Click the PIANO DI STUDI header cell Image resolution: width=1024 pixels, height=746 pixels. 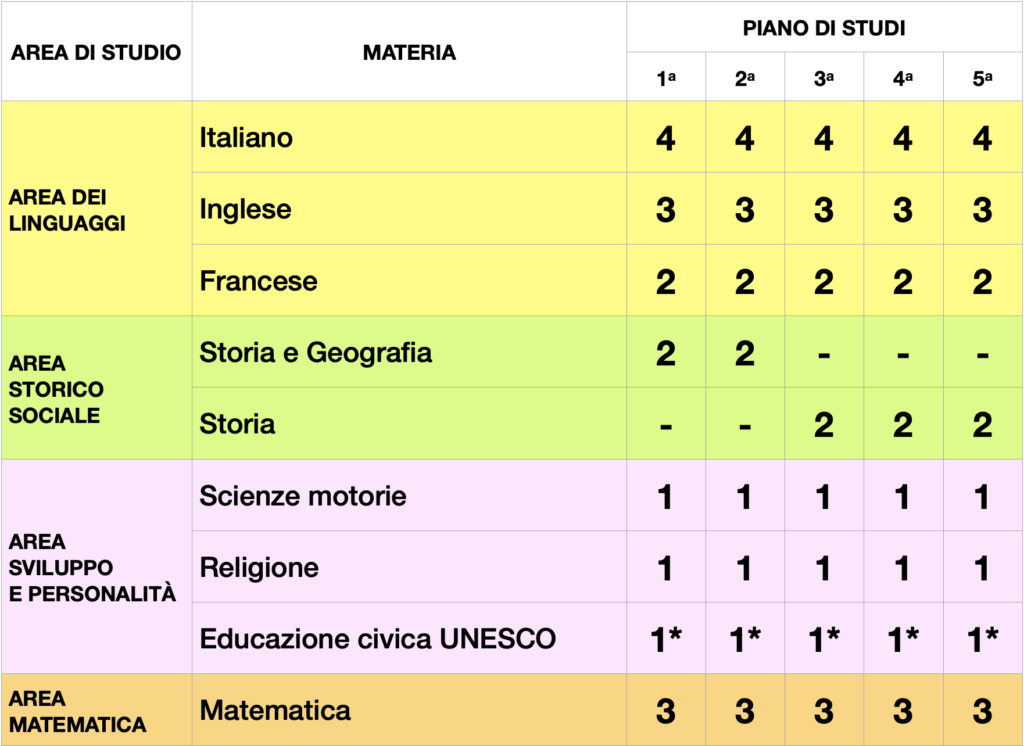pyautogui.click(x=824, y=27)
